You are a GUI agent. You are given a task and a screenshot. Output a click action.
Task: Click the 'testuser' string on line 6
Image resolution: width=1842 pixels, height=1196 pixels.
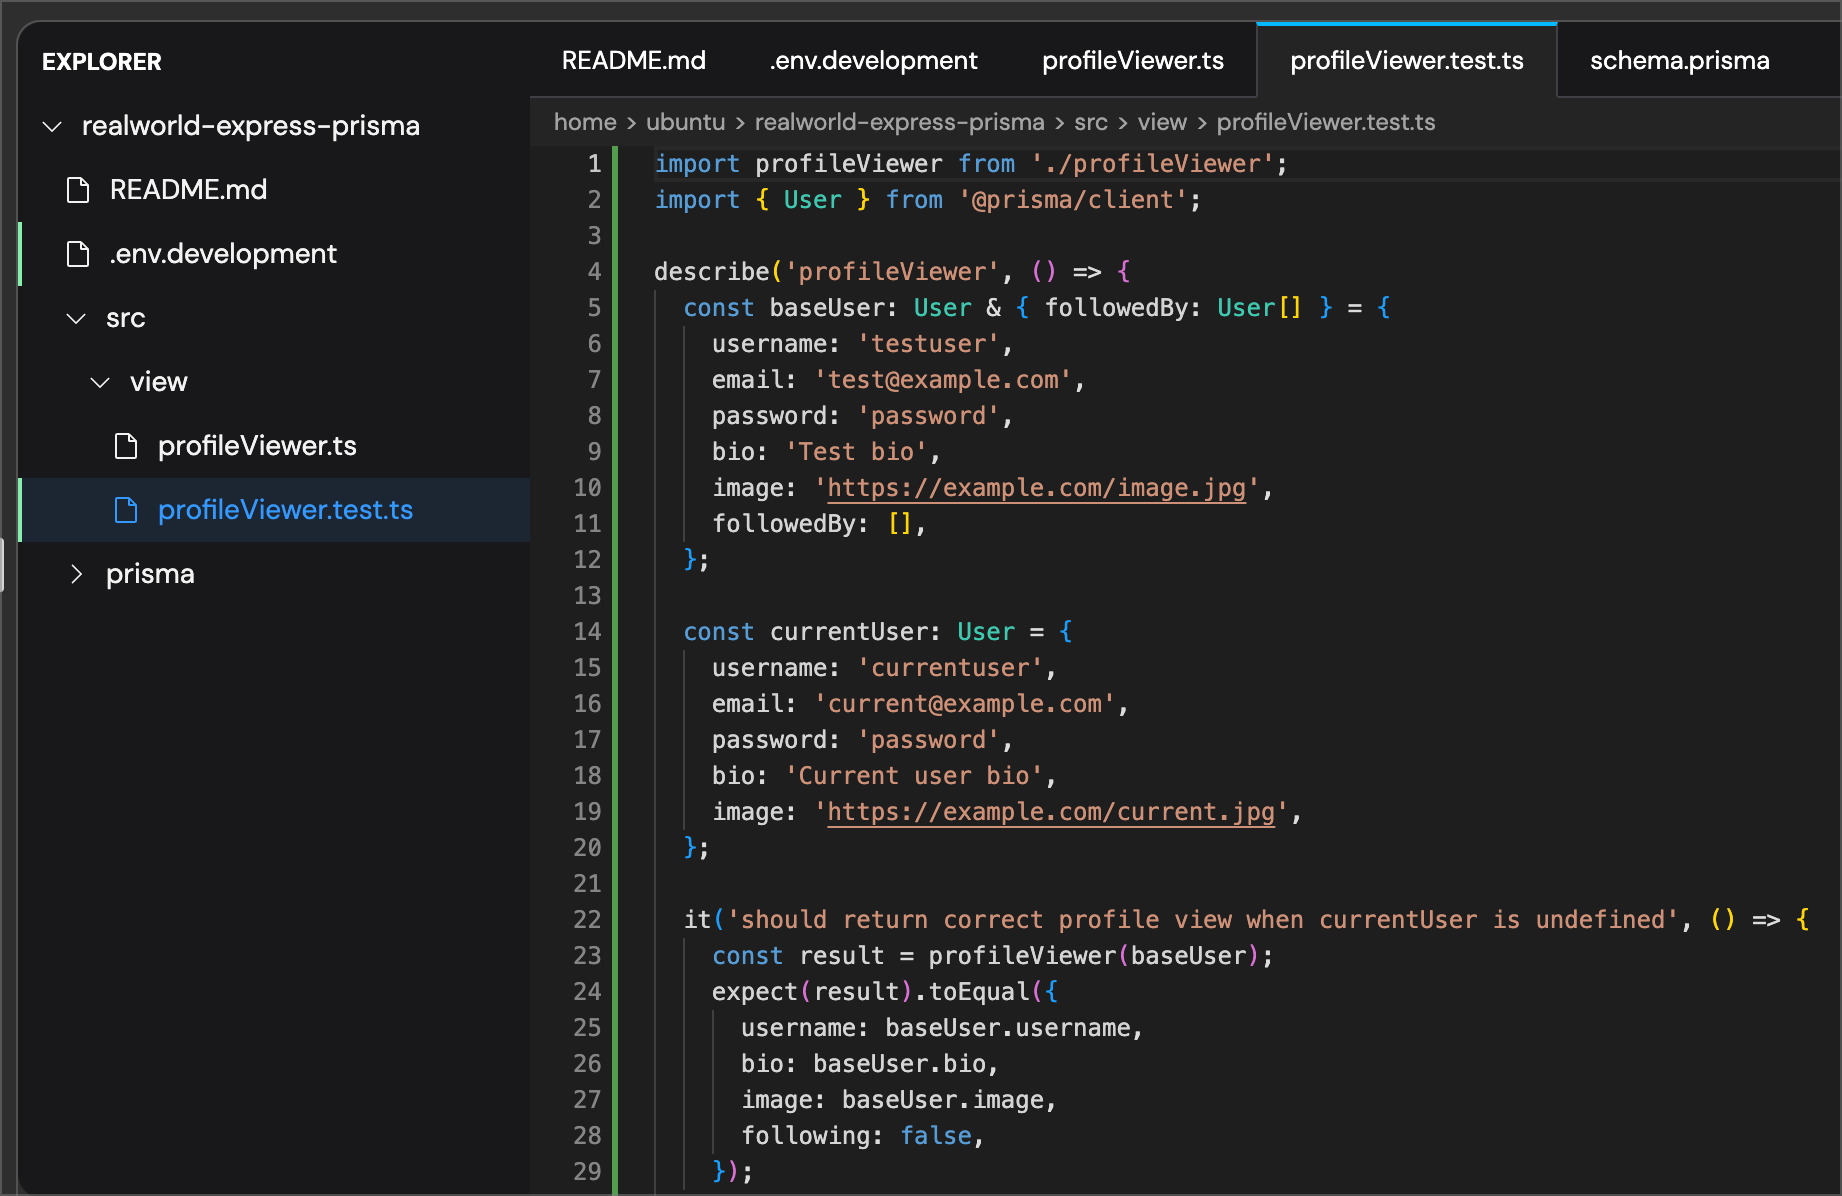click(928, 344)
